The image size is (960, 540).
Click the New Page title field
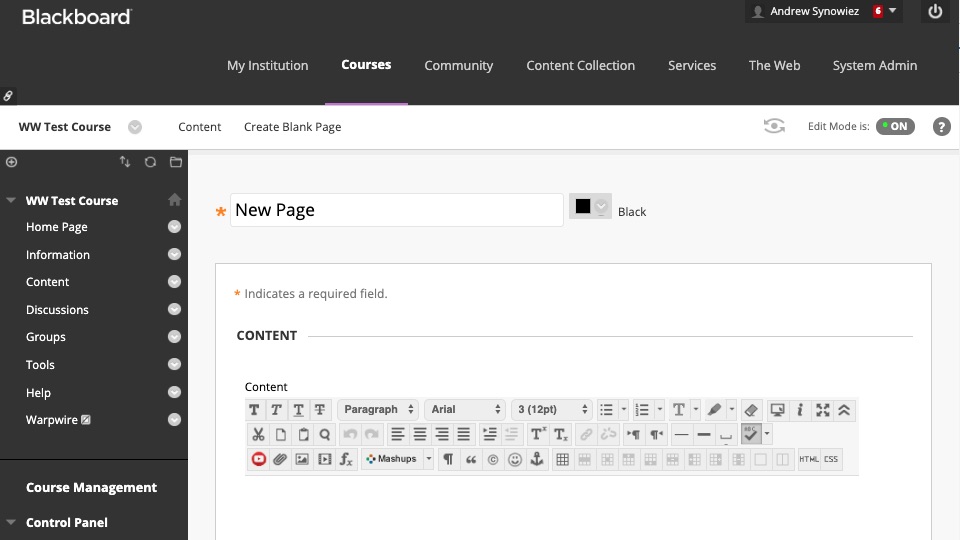[x=397, y=210]
